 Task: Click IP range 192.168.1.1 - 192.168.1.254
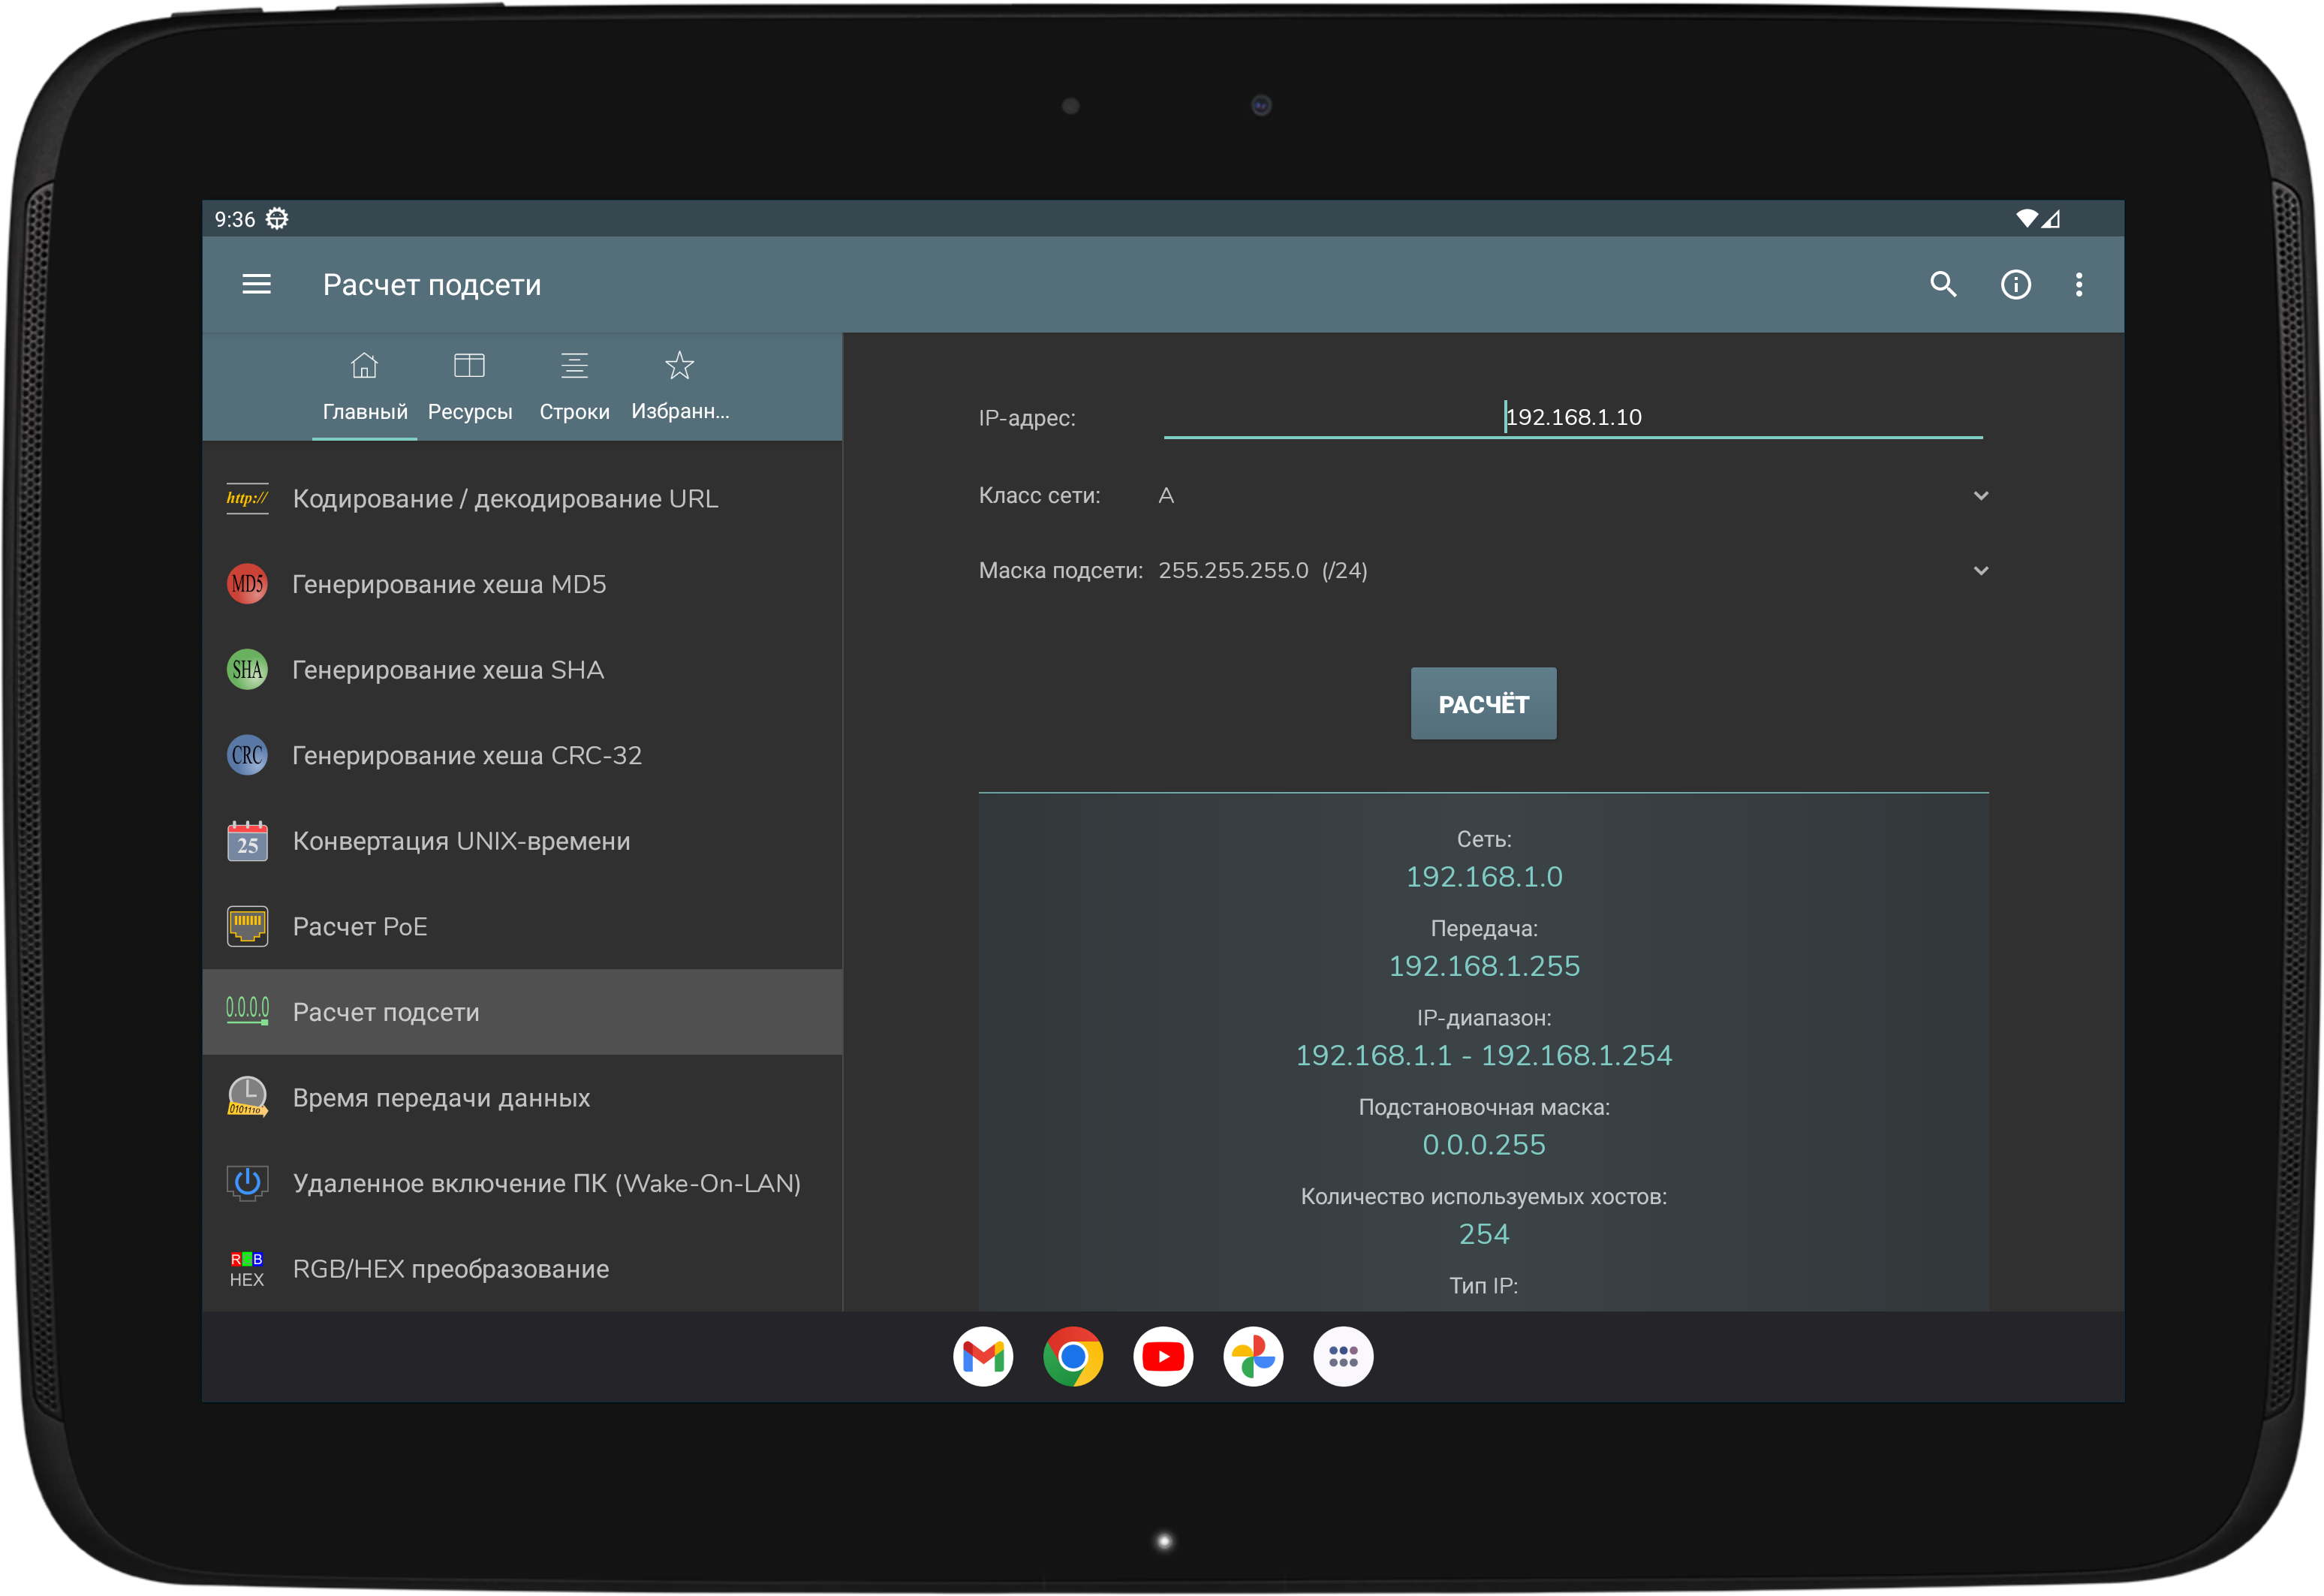click(1484, 1055)
